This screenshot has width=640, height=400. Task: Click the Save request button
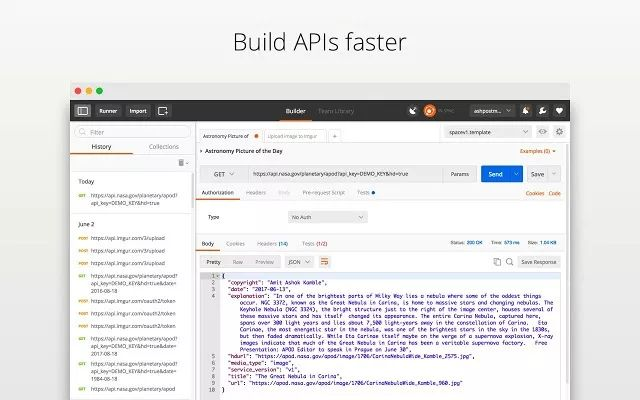[537, 174]
